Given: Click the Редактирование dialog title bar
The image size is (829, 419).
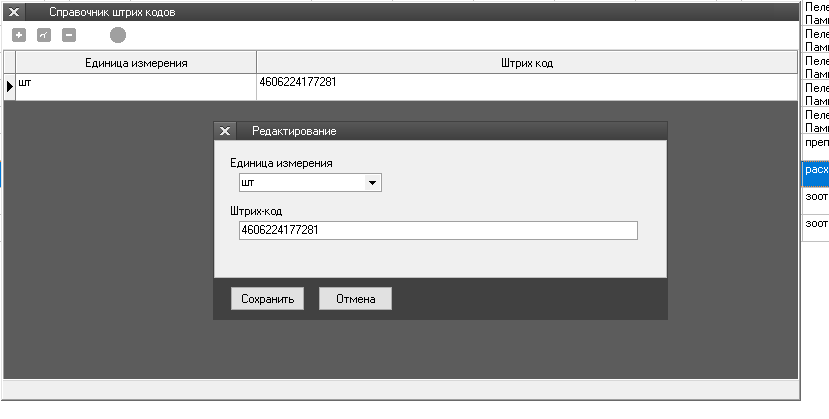Looking at the screenshot, I should (450, 131).
